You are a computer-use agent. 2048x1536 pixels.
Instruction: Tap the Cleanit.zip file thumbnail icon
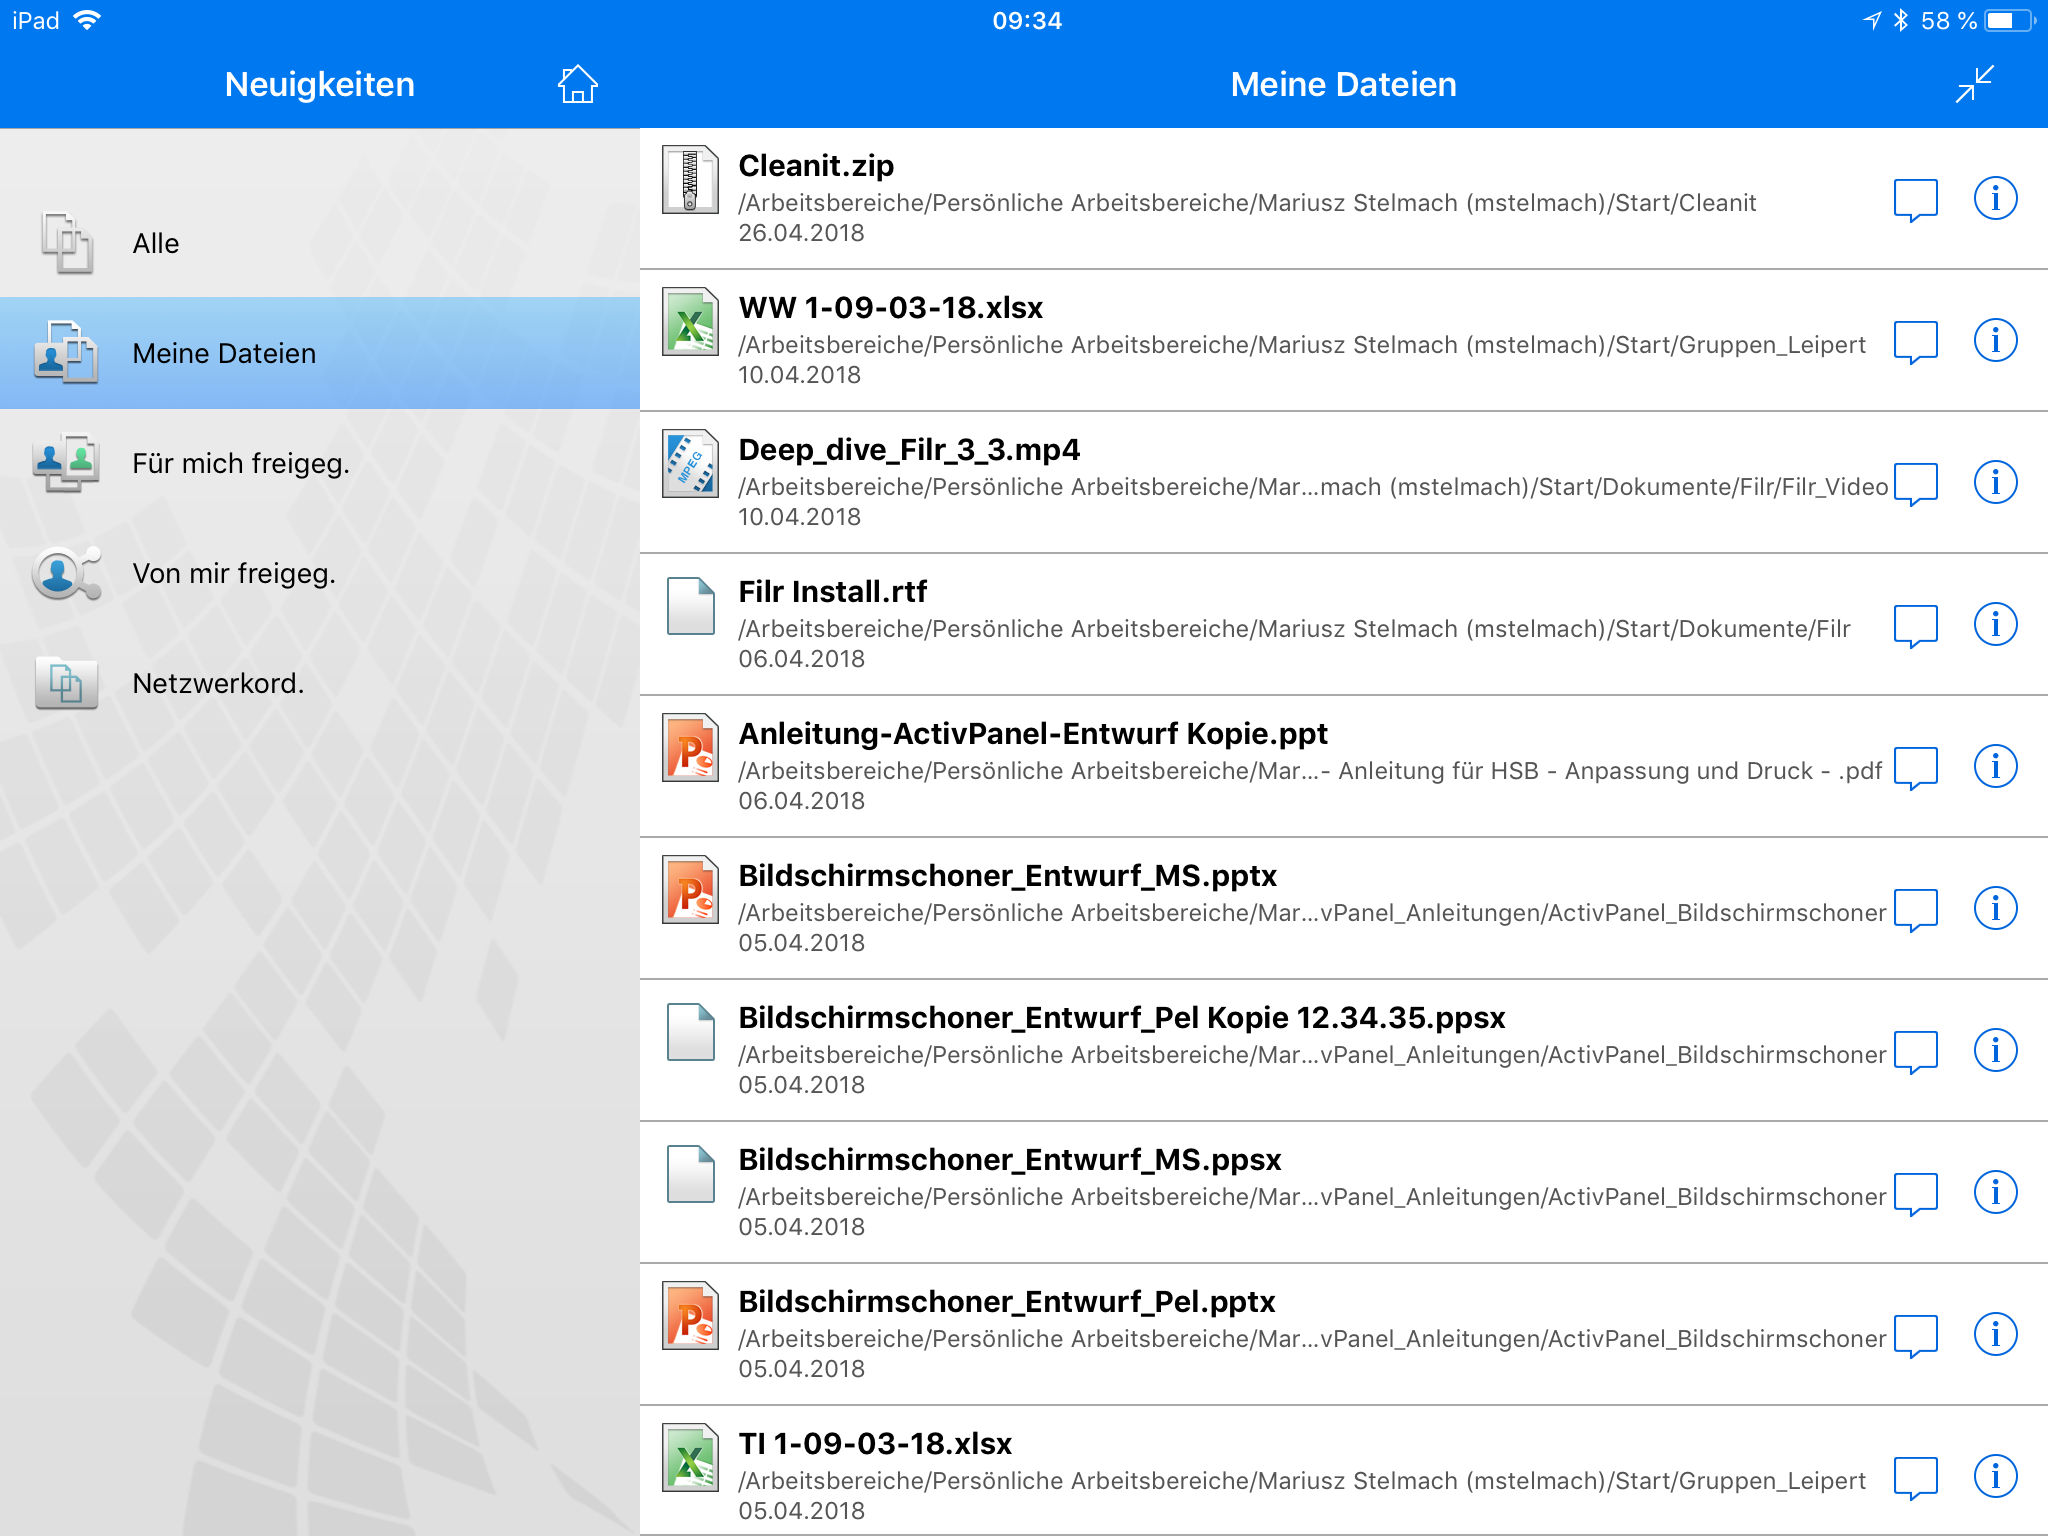click(690, 180)
